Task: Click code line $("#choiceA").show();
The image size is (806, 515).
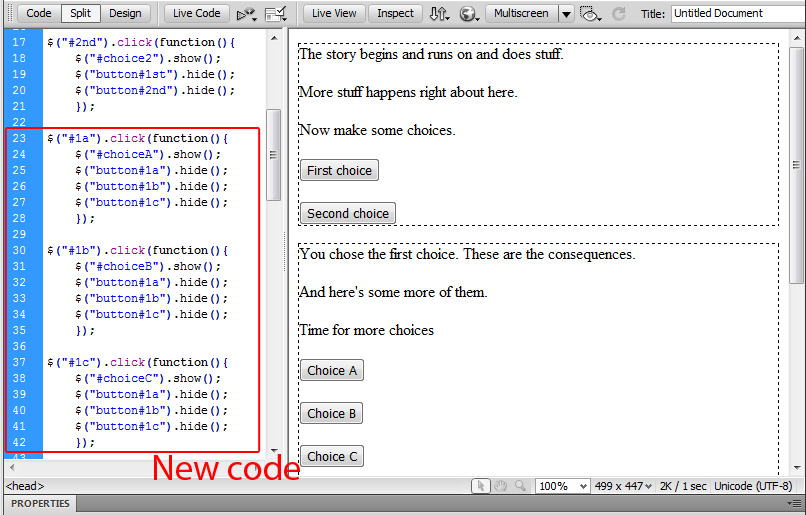Action: 148,154
